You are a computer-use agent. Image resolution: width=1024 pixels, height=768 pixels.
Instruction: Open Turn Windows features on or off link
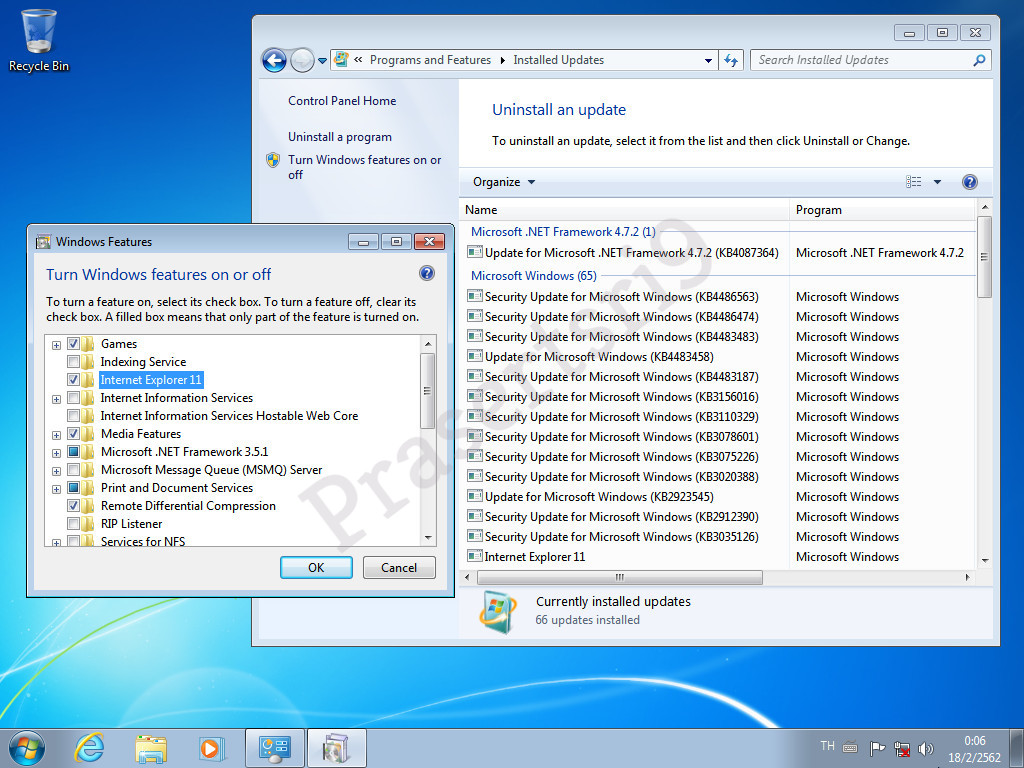pyautogui.click(x=364, y=167)
